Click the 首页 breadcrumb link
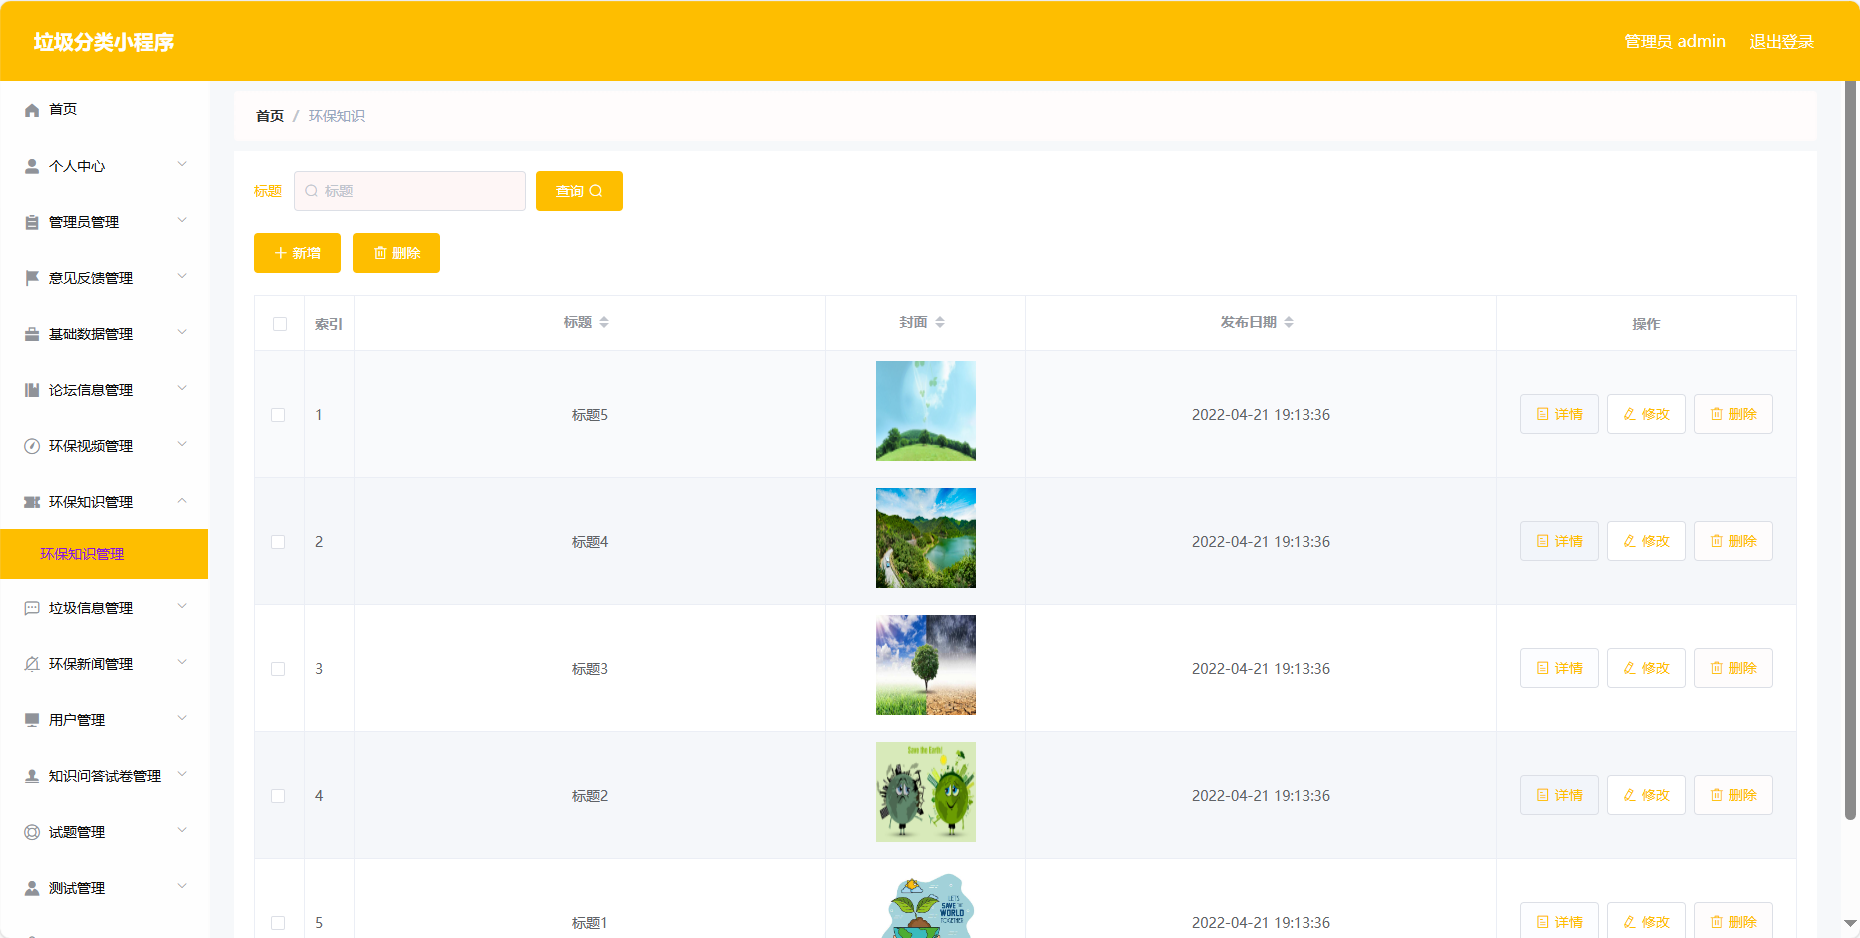This screenshot has width=1860, height=938. coord(270,116)
